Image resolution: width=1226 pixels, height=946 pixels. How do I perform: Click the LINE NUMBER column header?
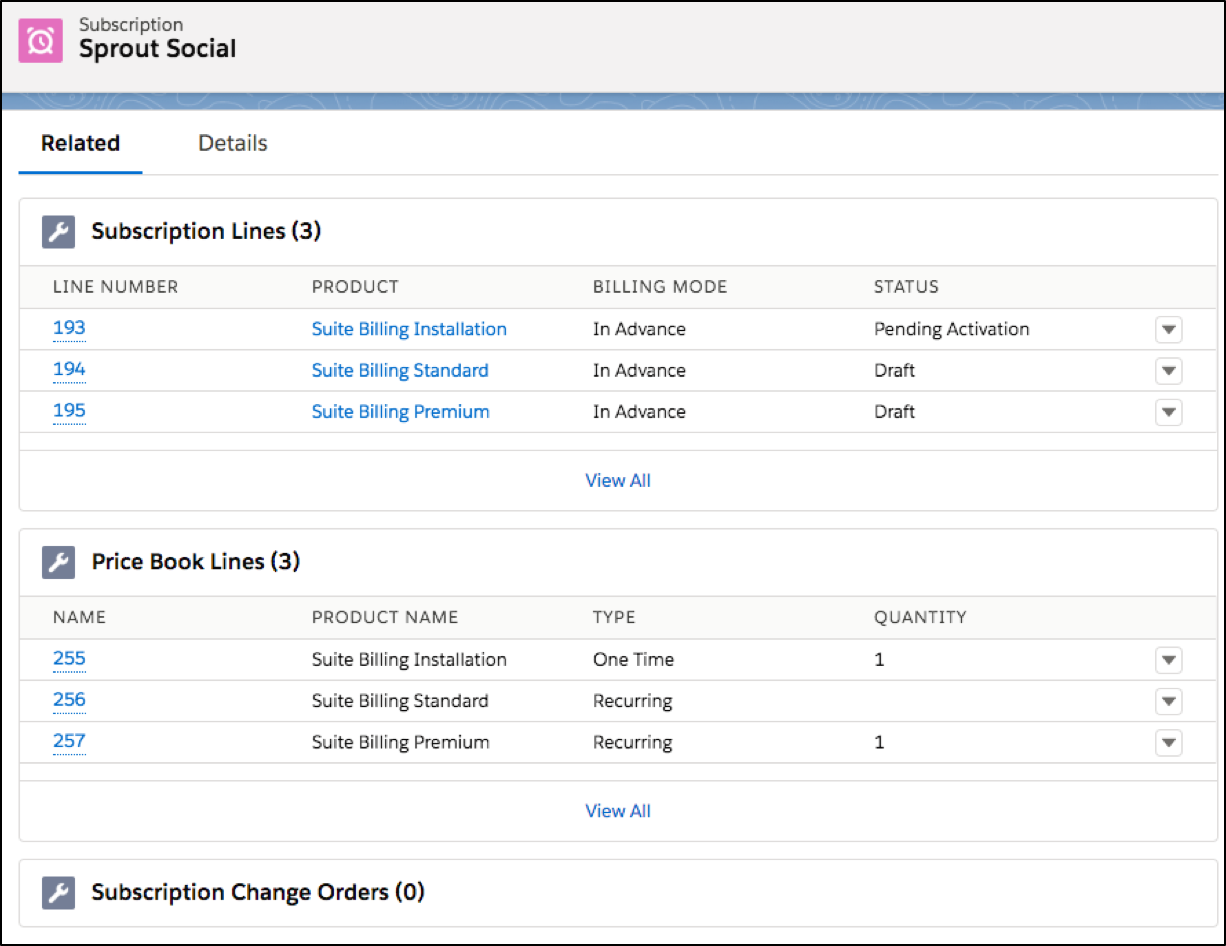tap(115, 287)
